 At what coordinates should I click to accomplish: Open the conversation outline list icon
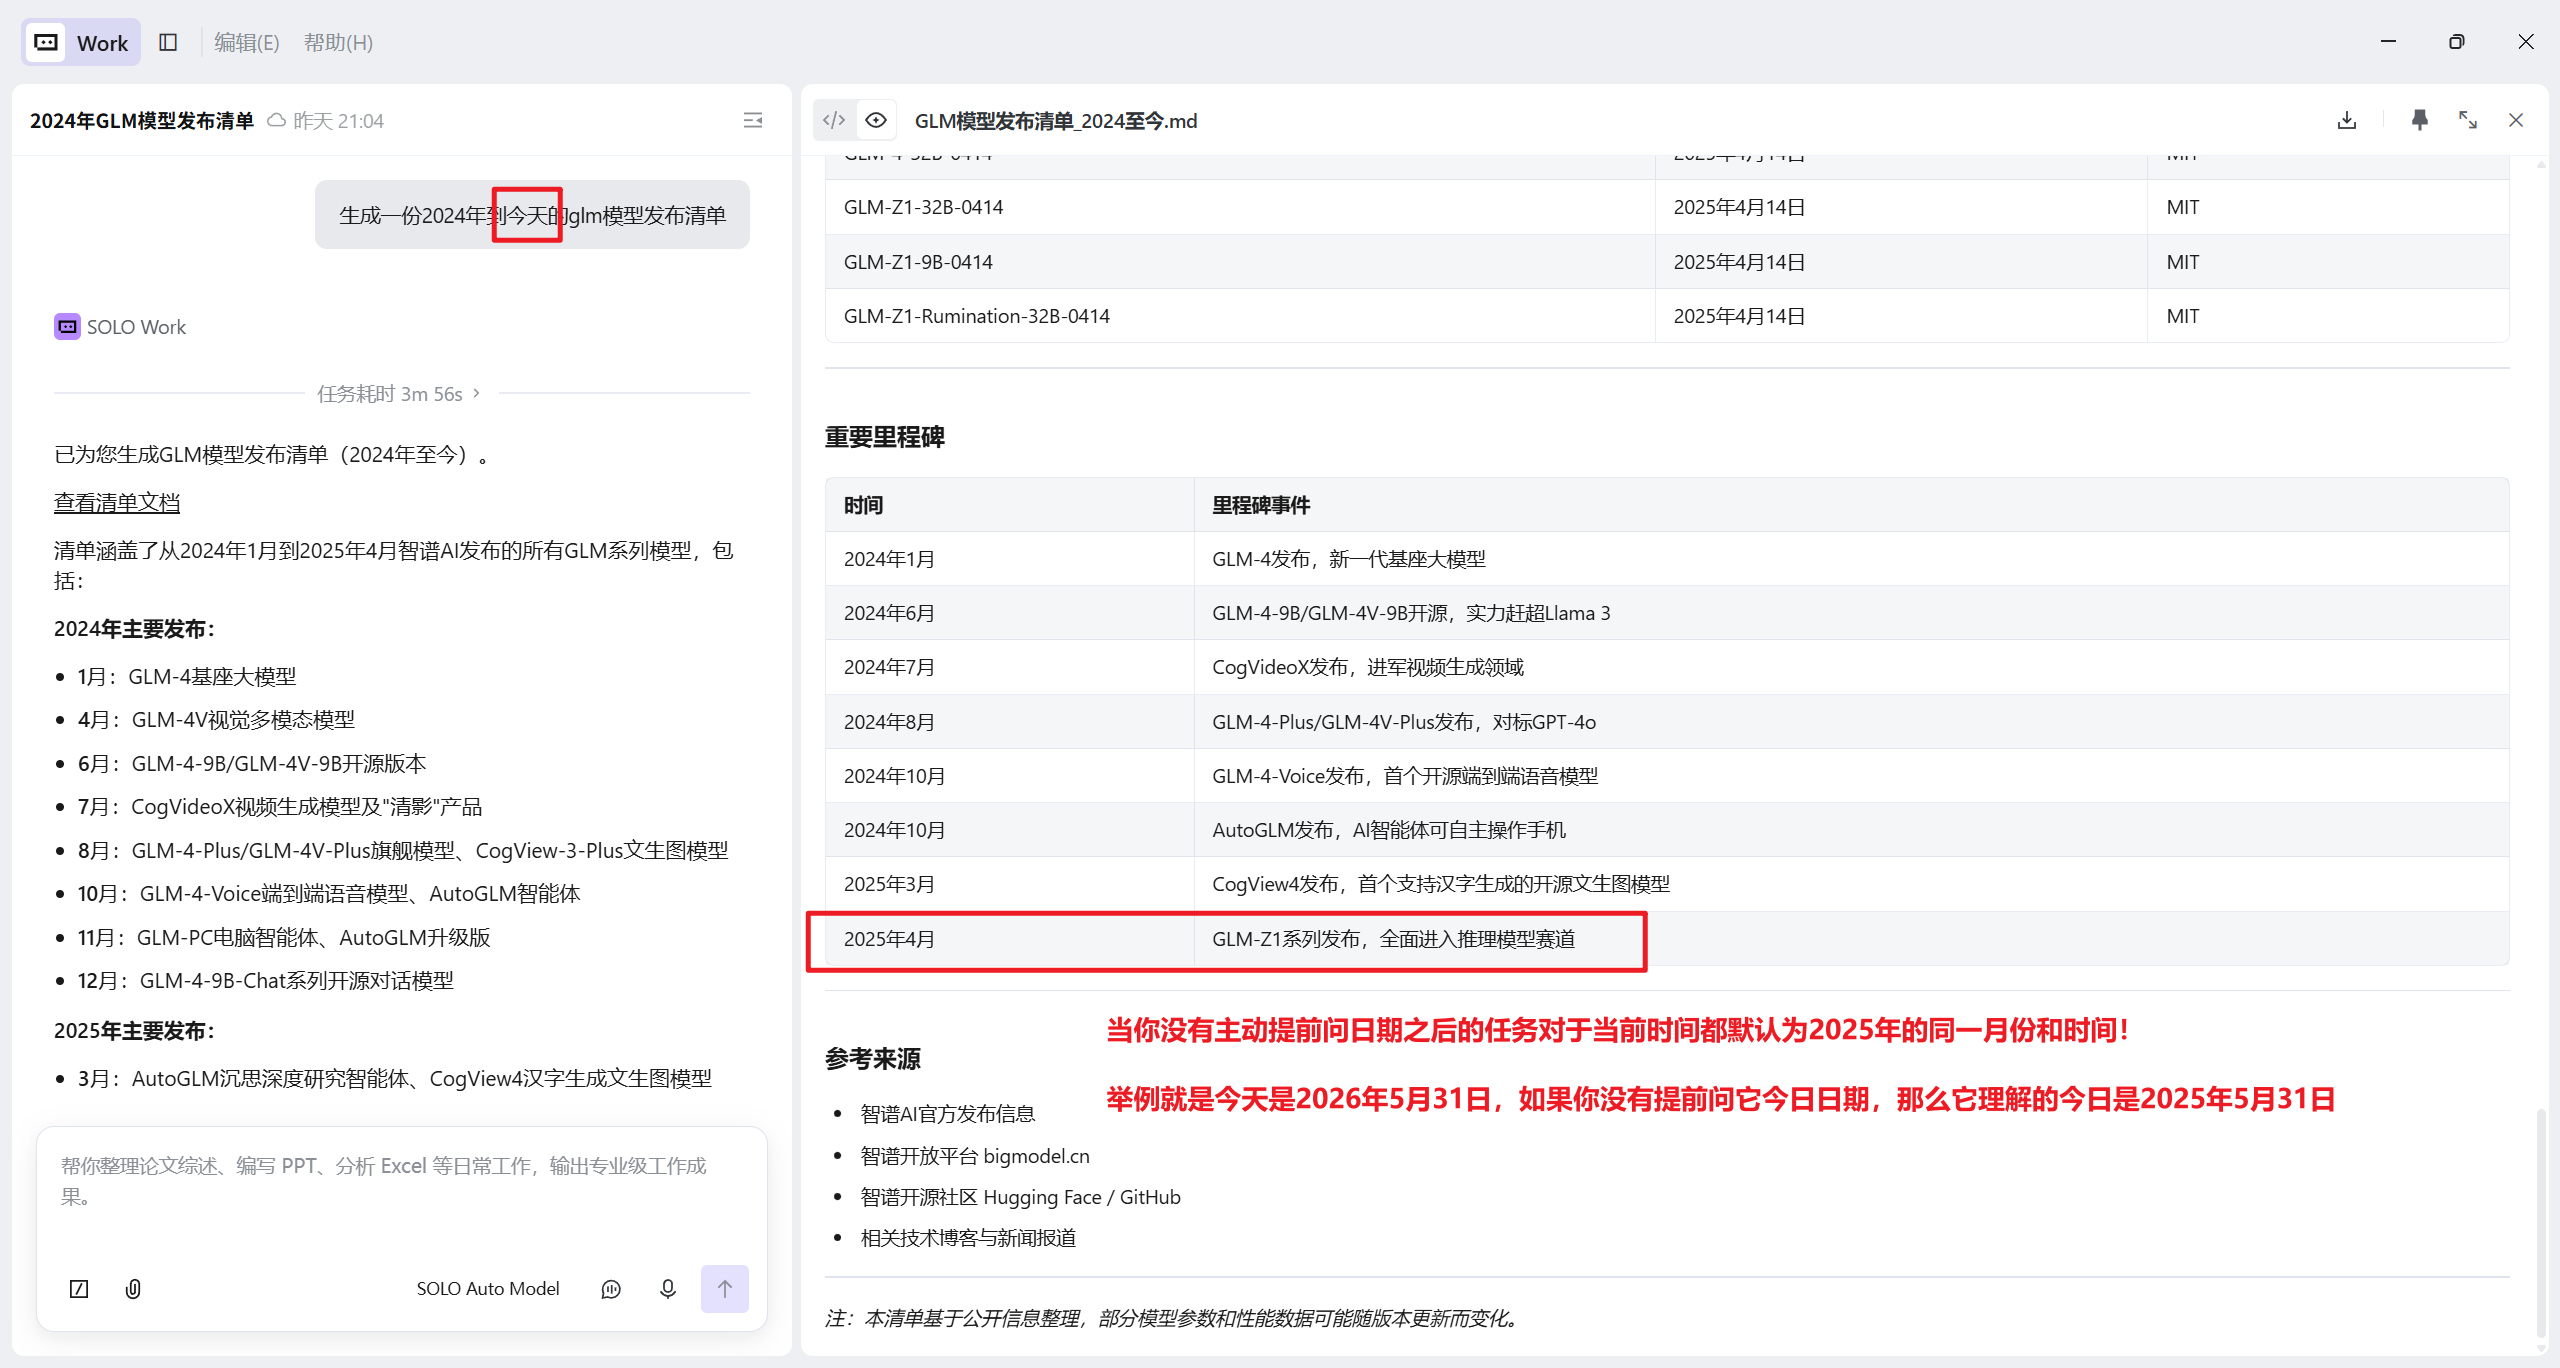coord(753,120)
